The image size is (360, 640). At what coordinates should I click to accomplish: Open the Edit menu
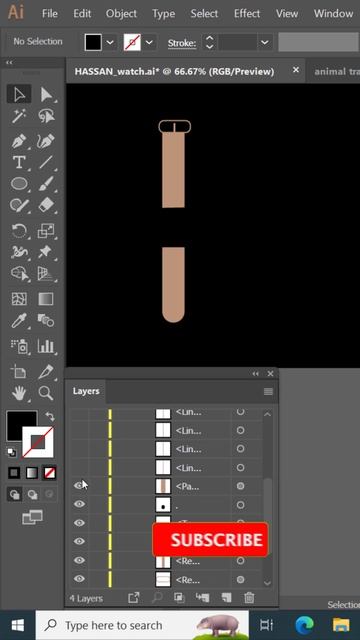coord(82,13)
